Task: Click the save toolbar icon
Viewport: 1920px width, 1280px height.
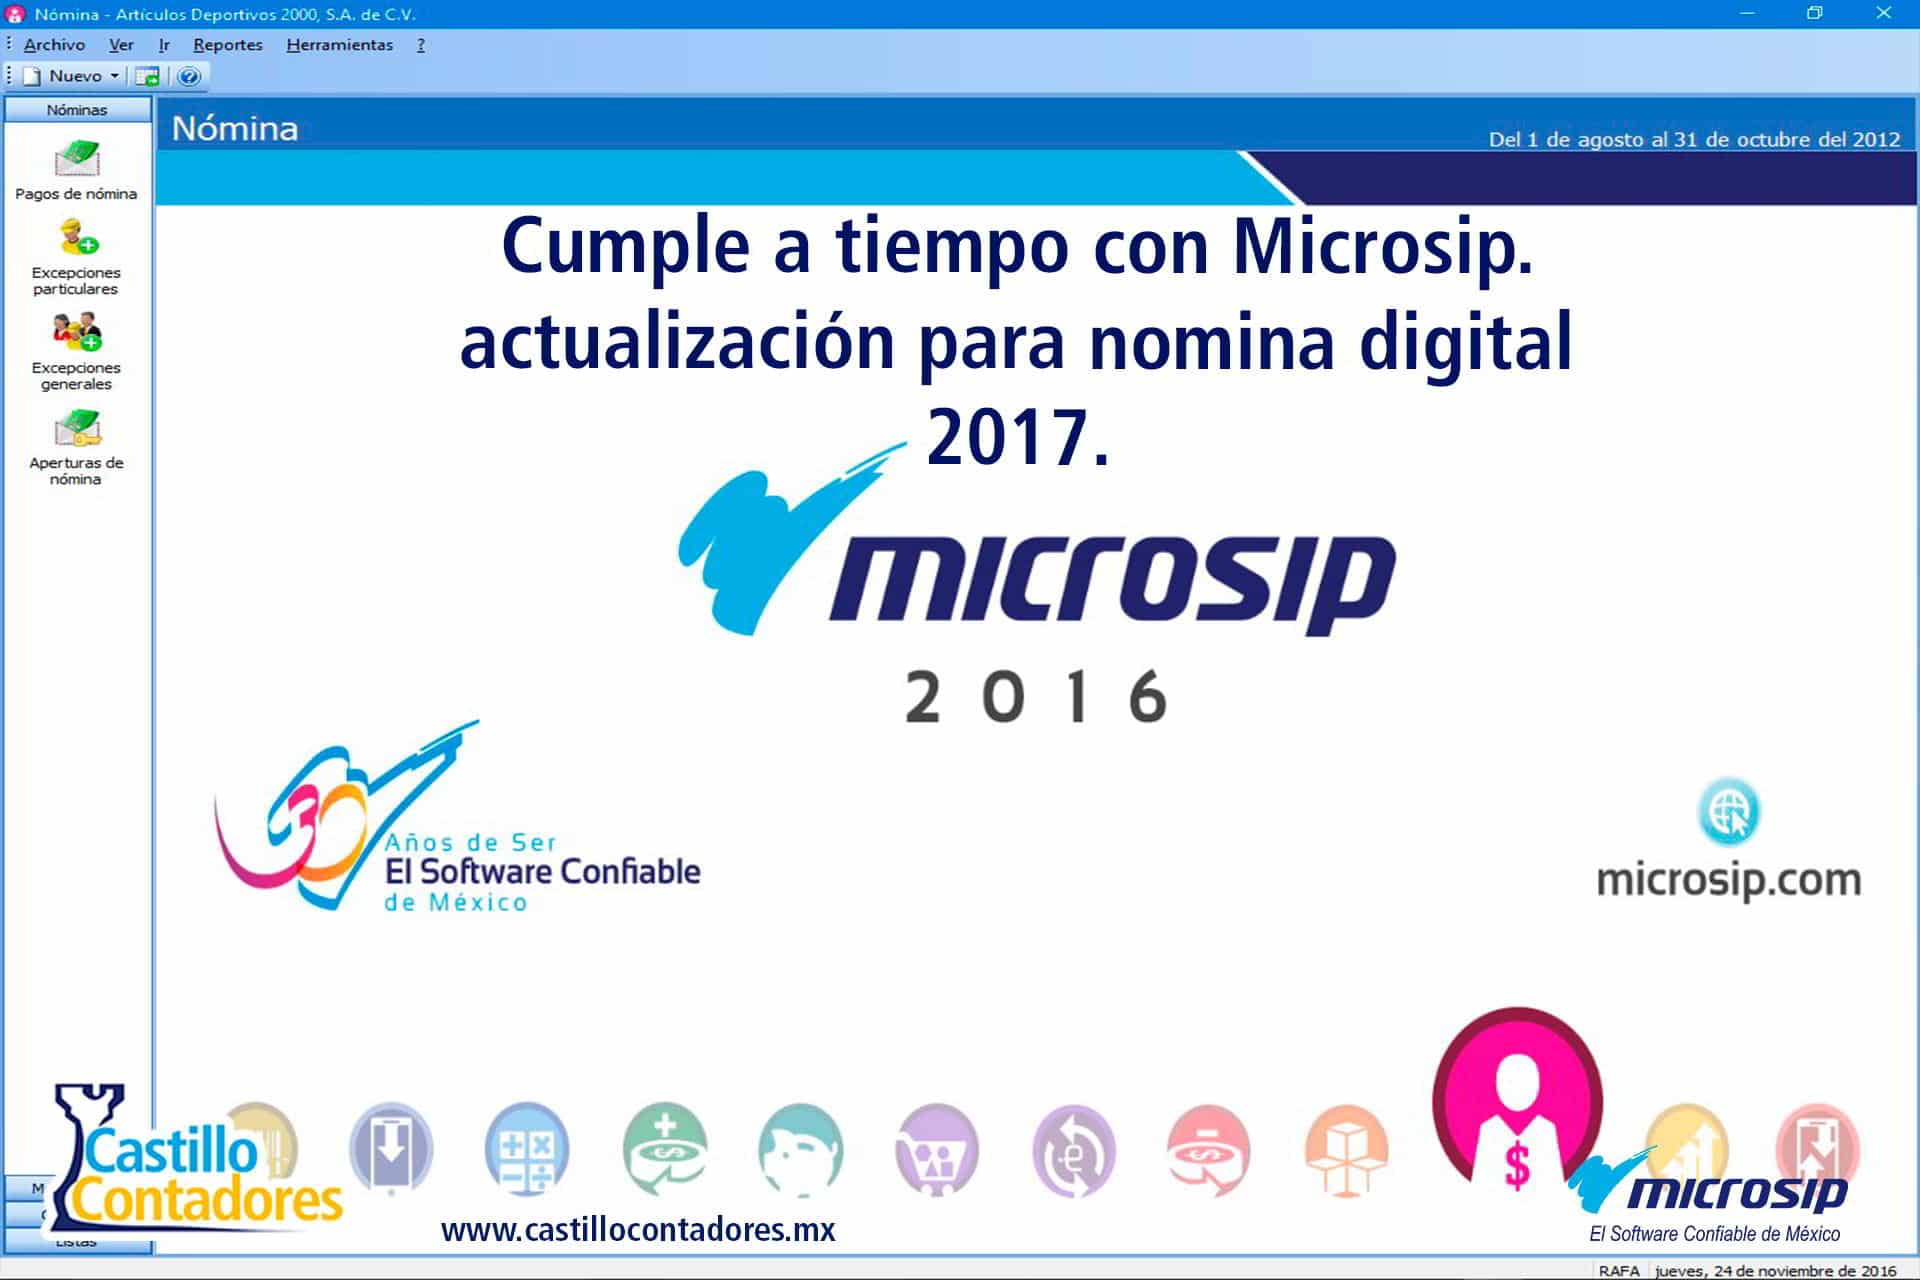Action: [x=151, y=76]
